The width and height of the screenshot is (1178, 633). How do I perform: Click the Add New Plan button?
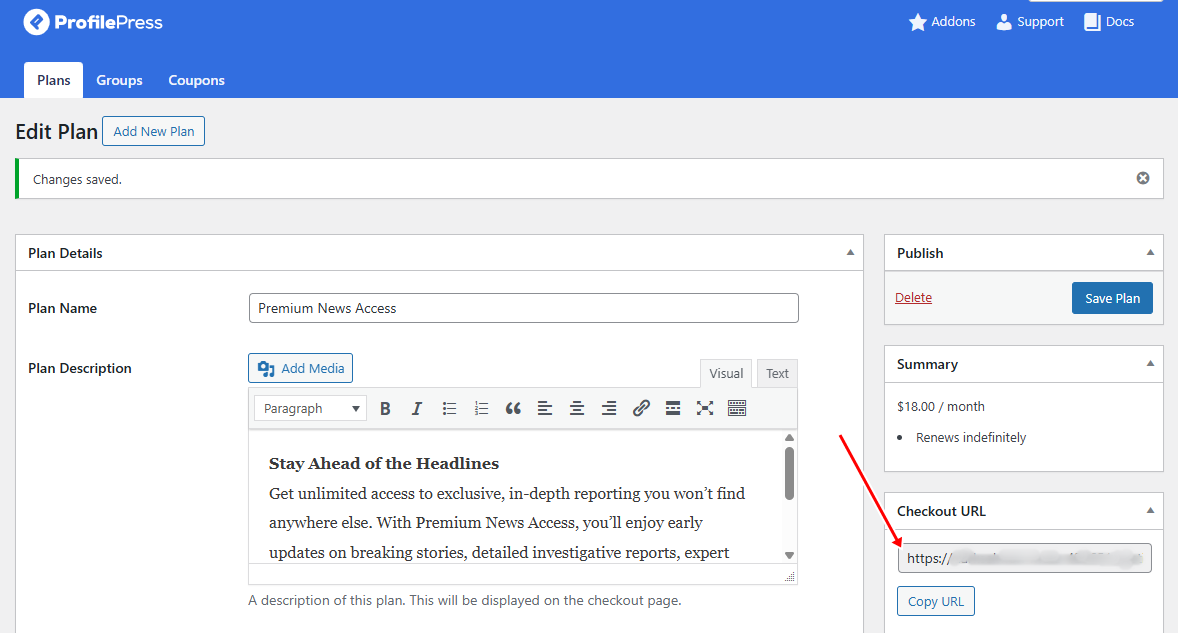[153, 131]
